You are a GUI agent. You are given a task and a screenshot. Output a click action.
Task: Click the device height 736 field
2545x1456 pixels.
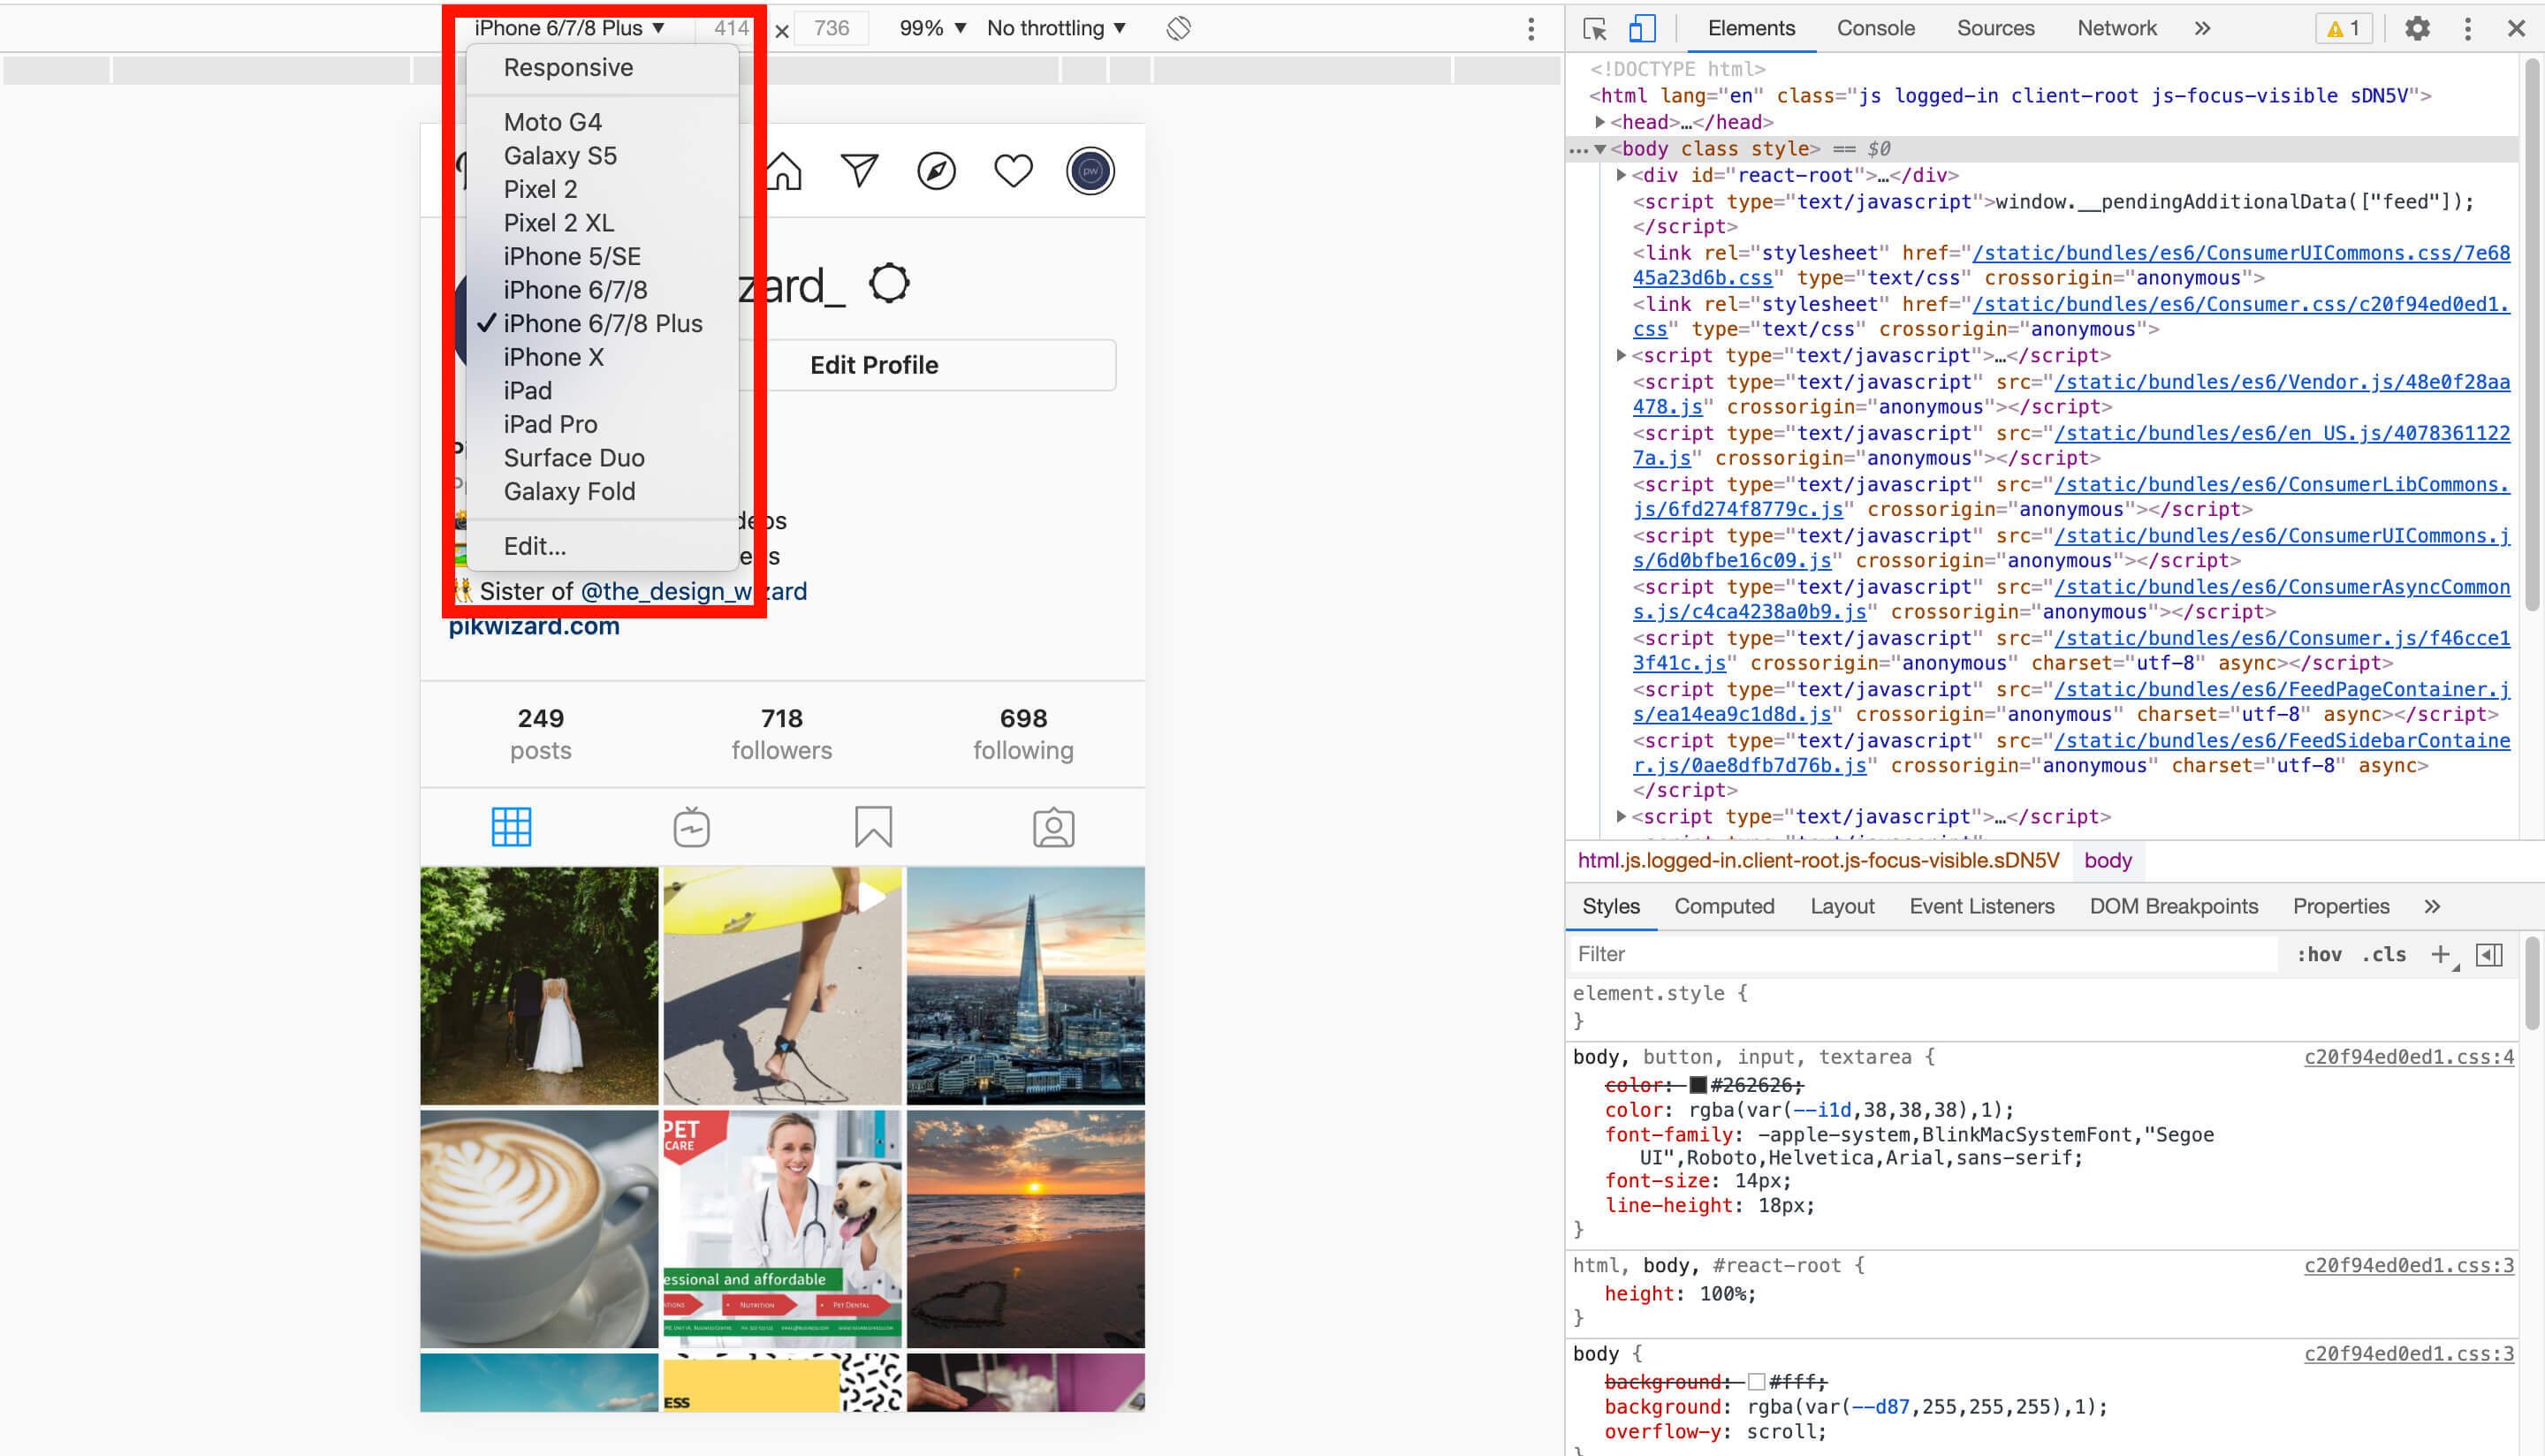(832, 28)
